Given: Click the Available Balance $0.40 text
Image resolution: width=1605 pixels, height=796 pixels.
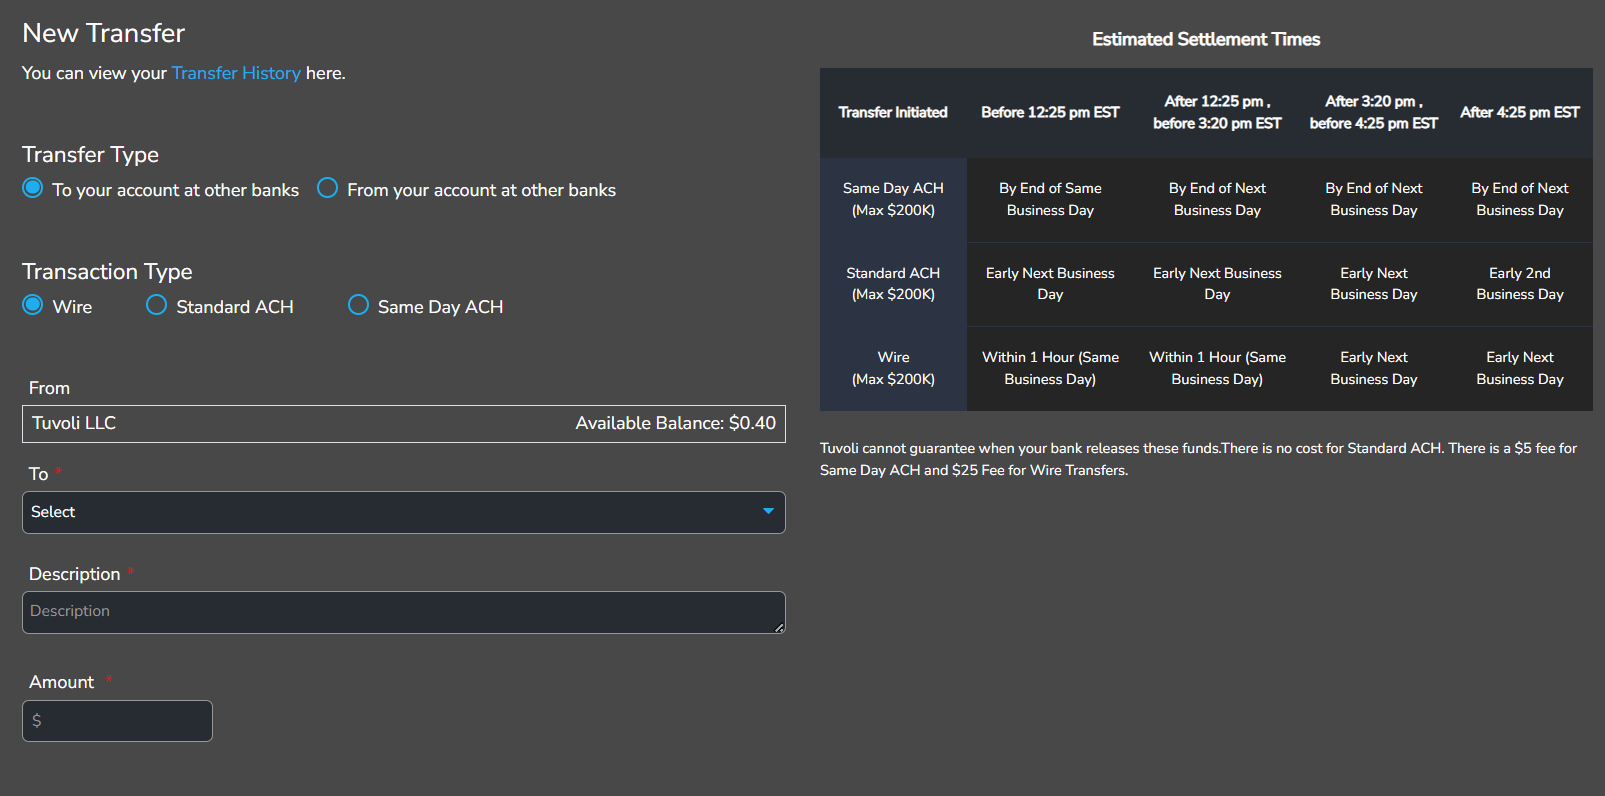Looking at the screenshot, I should tap(675, 424).
